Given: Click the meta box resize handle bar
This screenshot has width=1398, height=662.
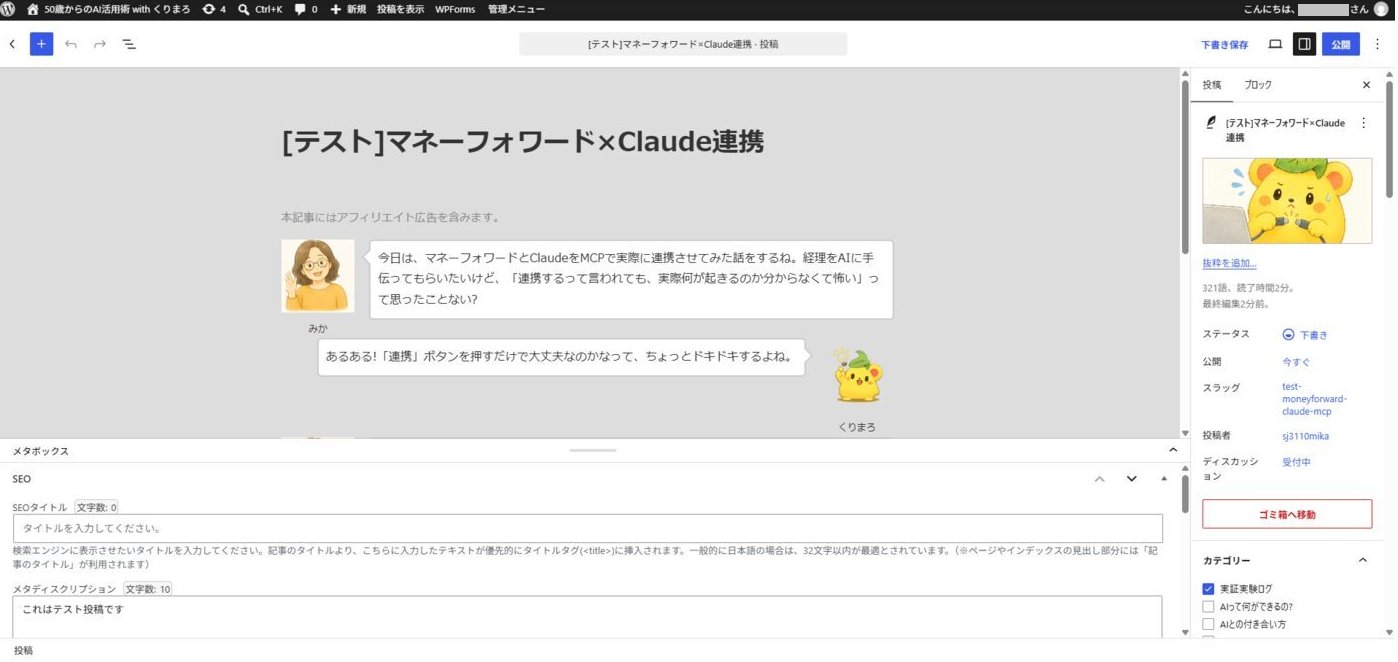Looking at the screenshot, I should [593, 450].
